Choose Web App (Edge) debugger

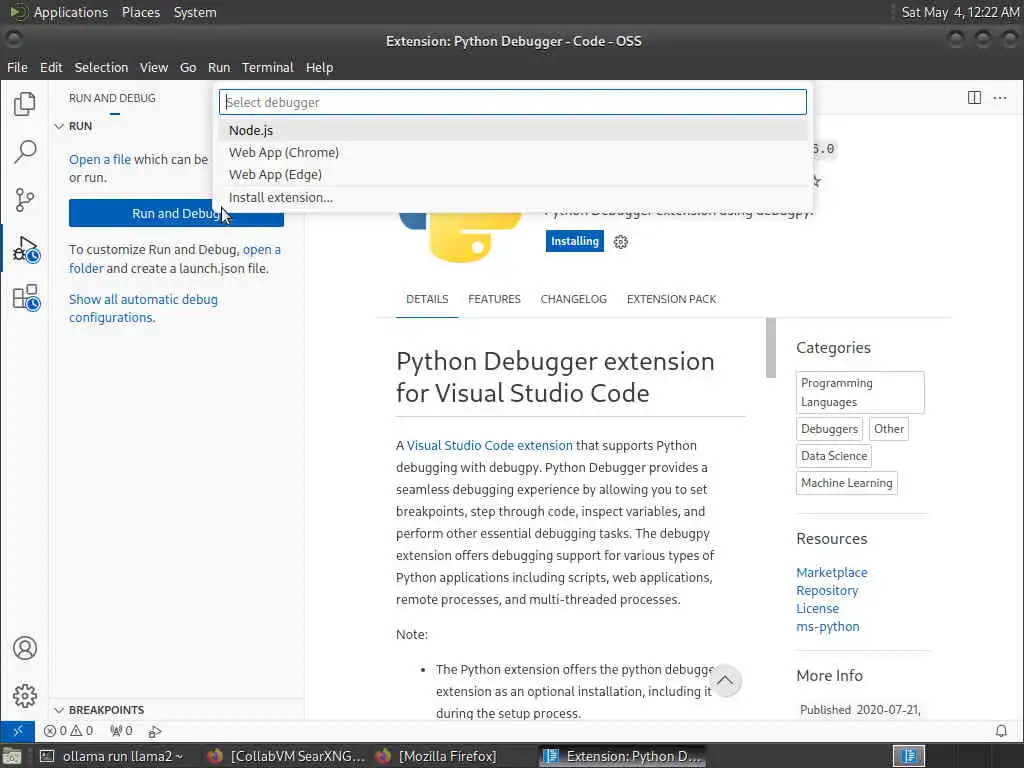tap(513, 174)
